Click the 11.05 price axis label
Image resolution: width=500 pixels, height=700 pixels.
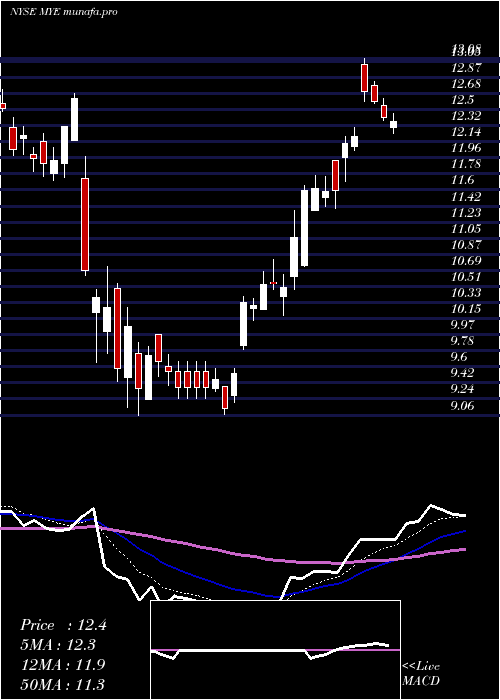click(466, 229)
